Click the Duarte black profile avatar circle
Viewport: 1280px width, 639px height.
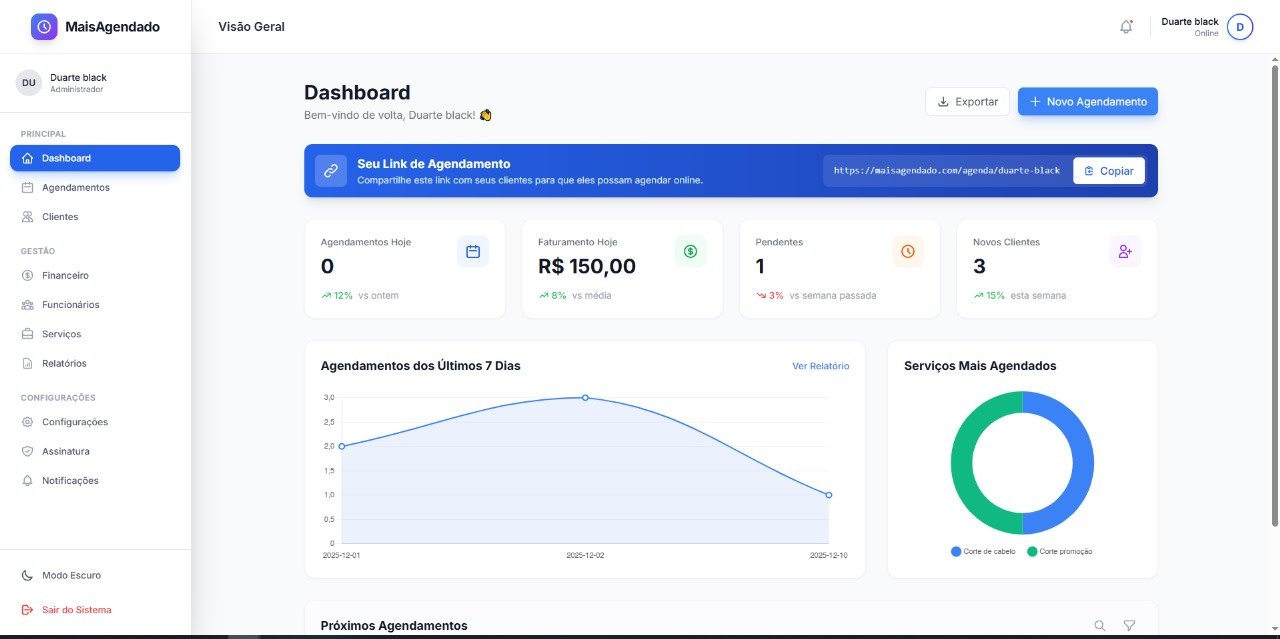tap(1239, 26)
